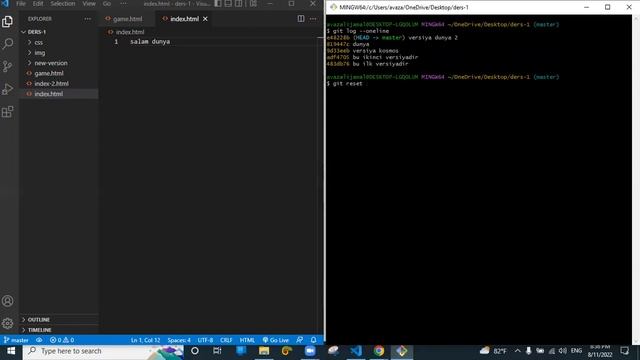640x360 pixels.
Task: Click Ln 1, Col 12 in status bar
Action: click(145, 340)
